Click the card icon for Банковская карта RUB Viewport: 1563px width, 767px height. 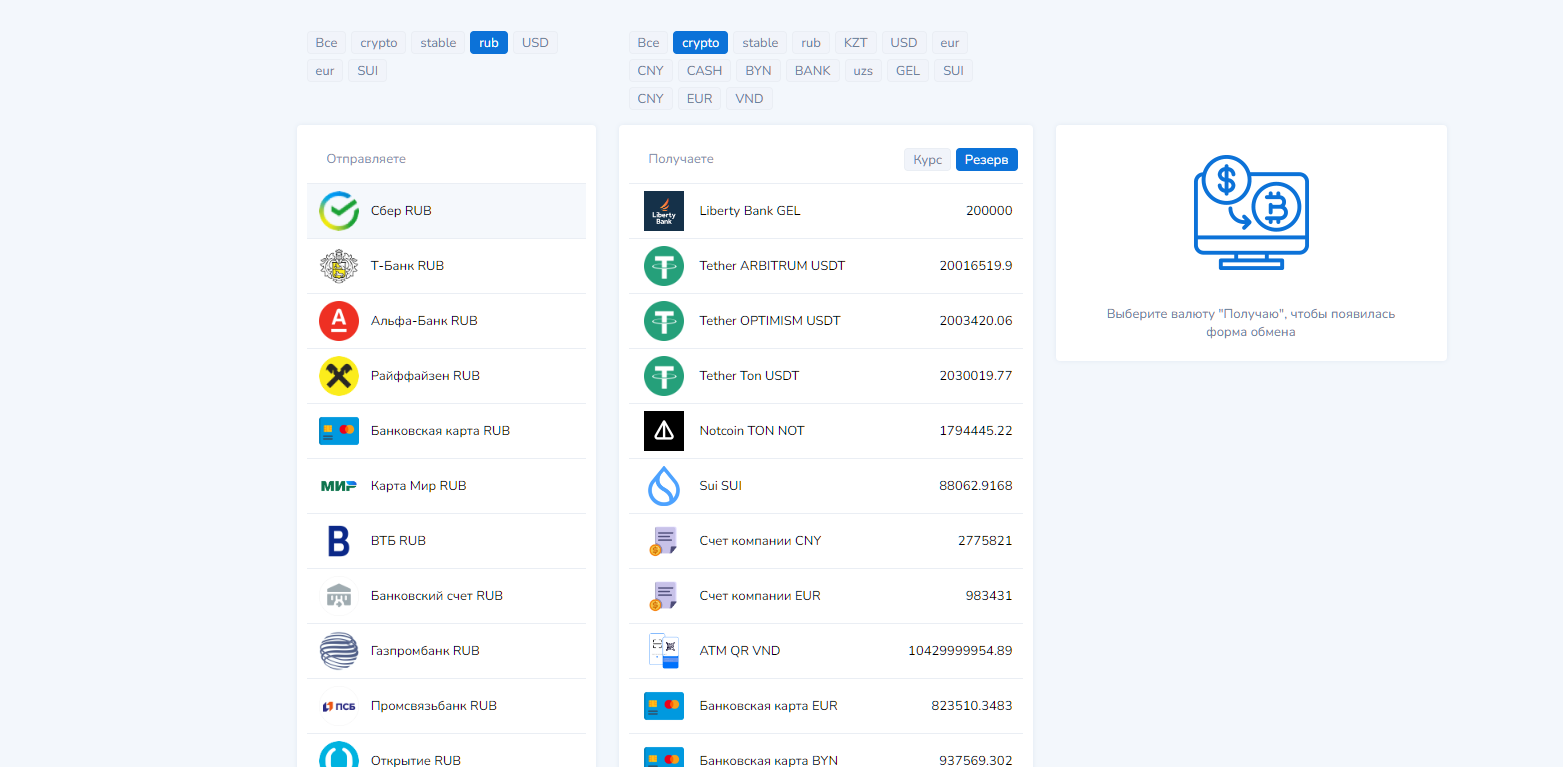pos(339,431)
